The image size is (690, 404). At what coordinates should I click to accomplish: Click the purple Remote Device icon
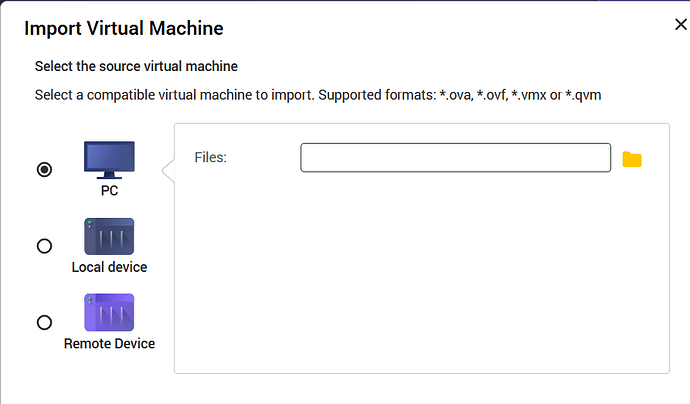pos(109,313)
